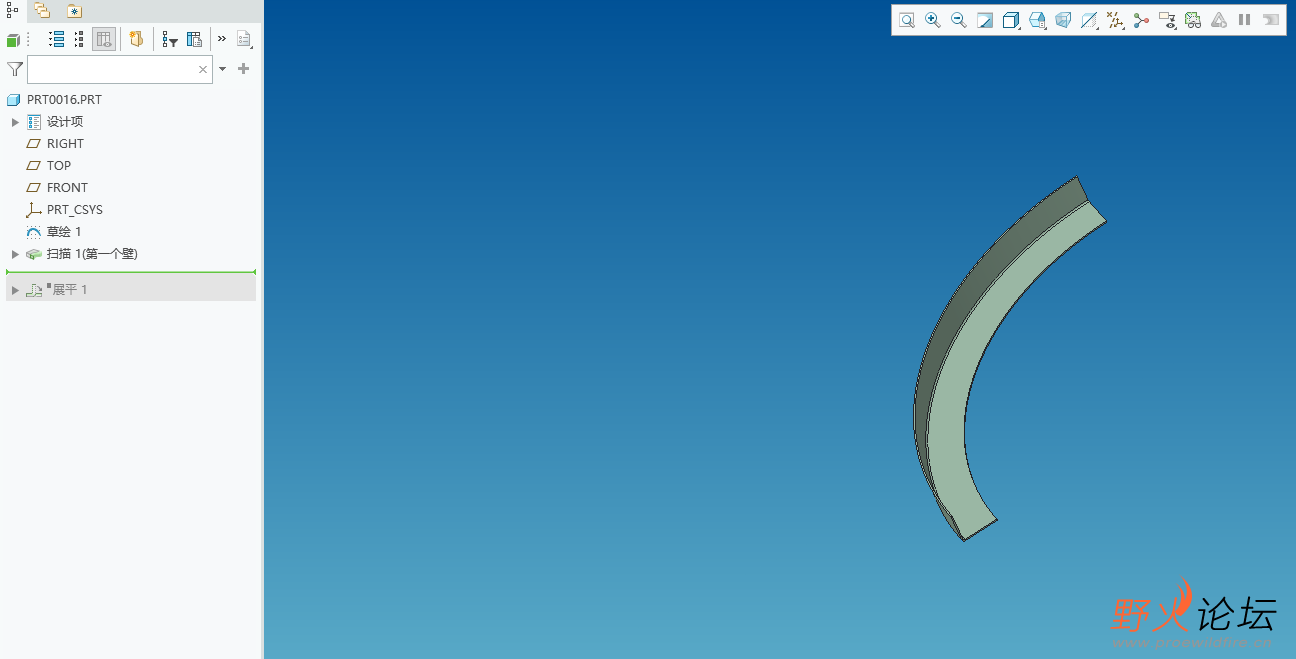This screenshot has width=1296, height=659.
Task: Collapse all model tree items
Action: [79, 40]
